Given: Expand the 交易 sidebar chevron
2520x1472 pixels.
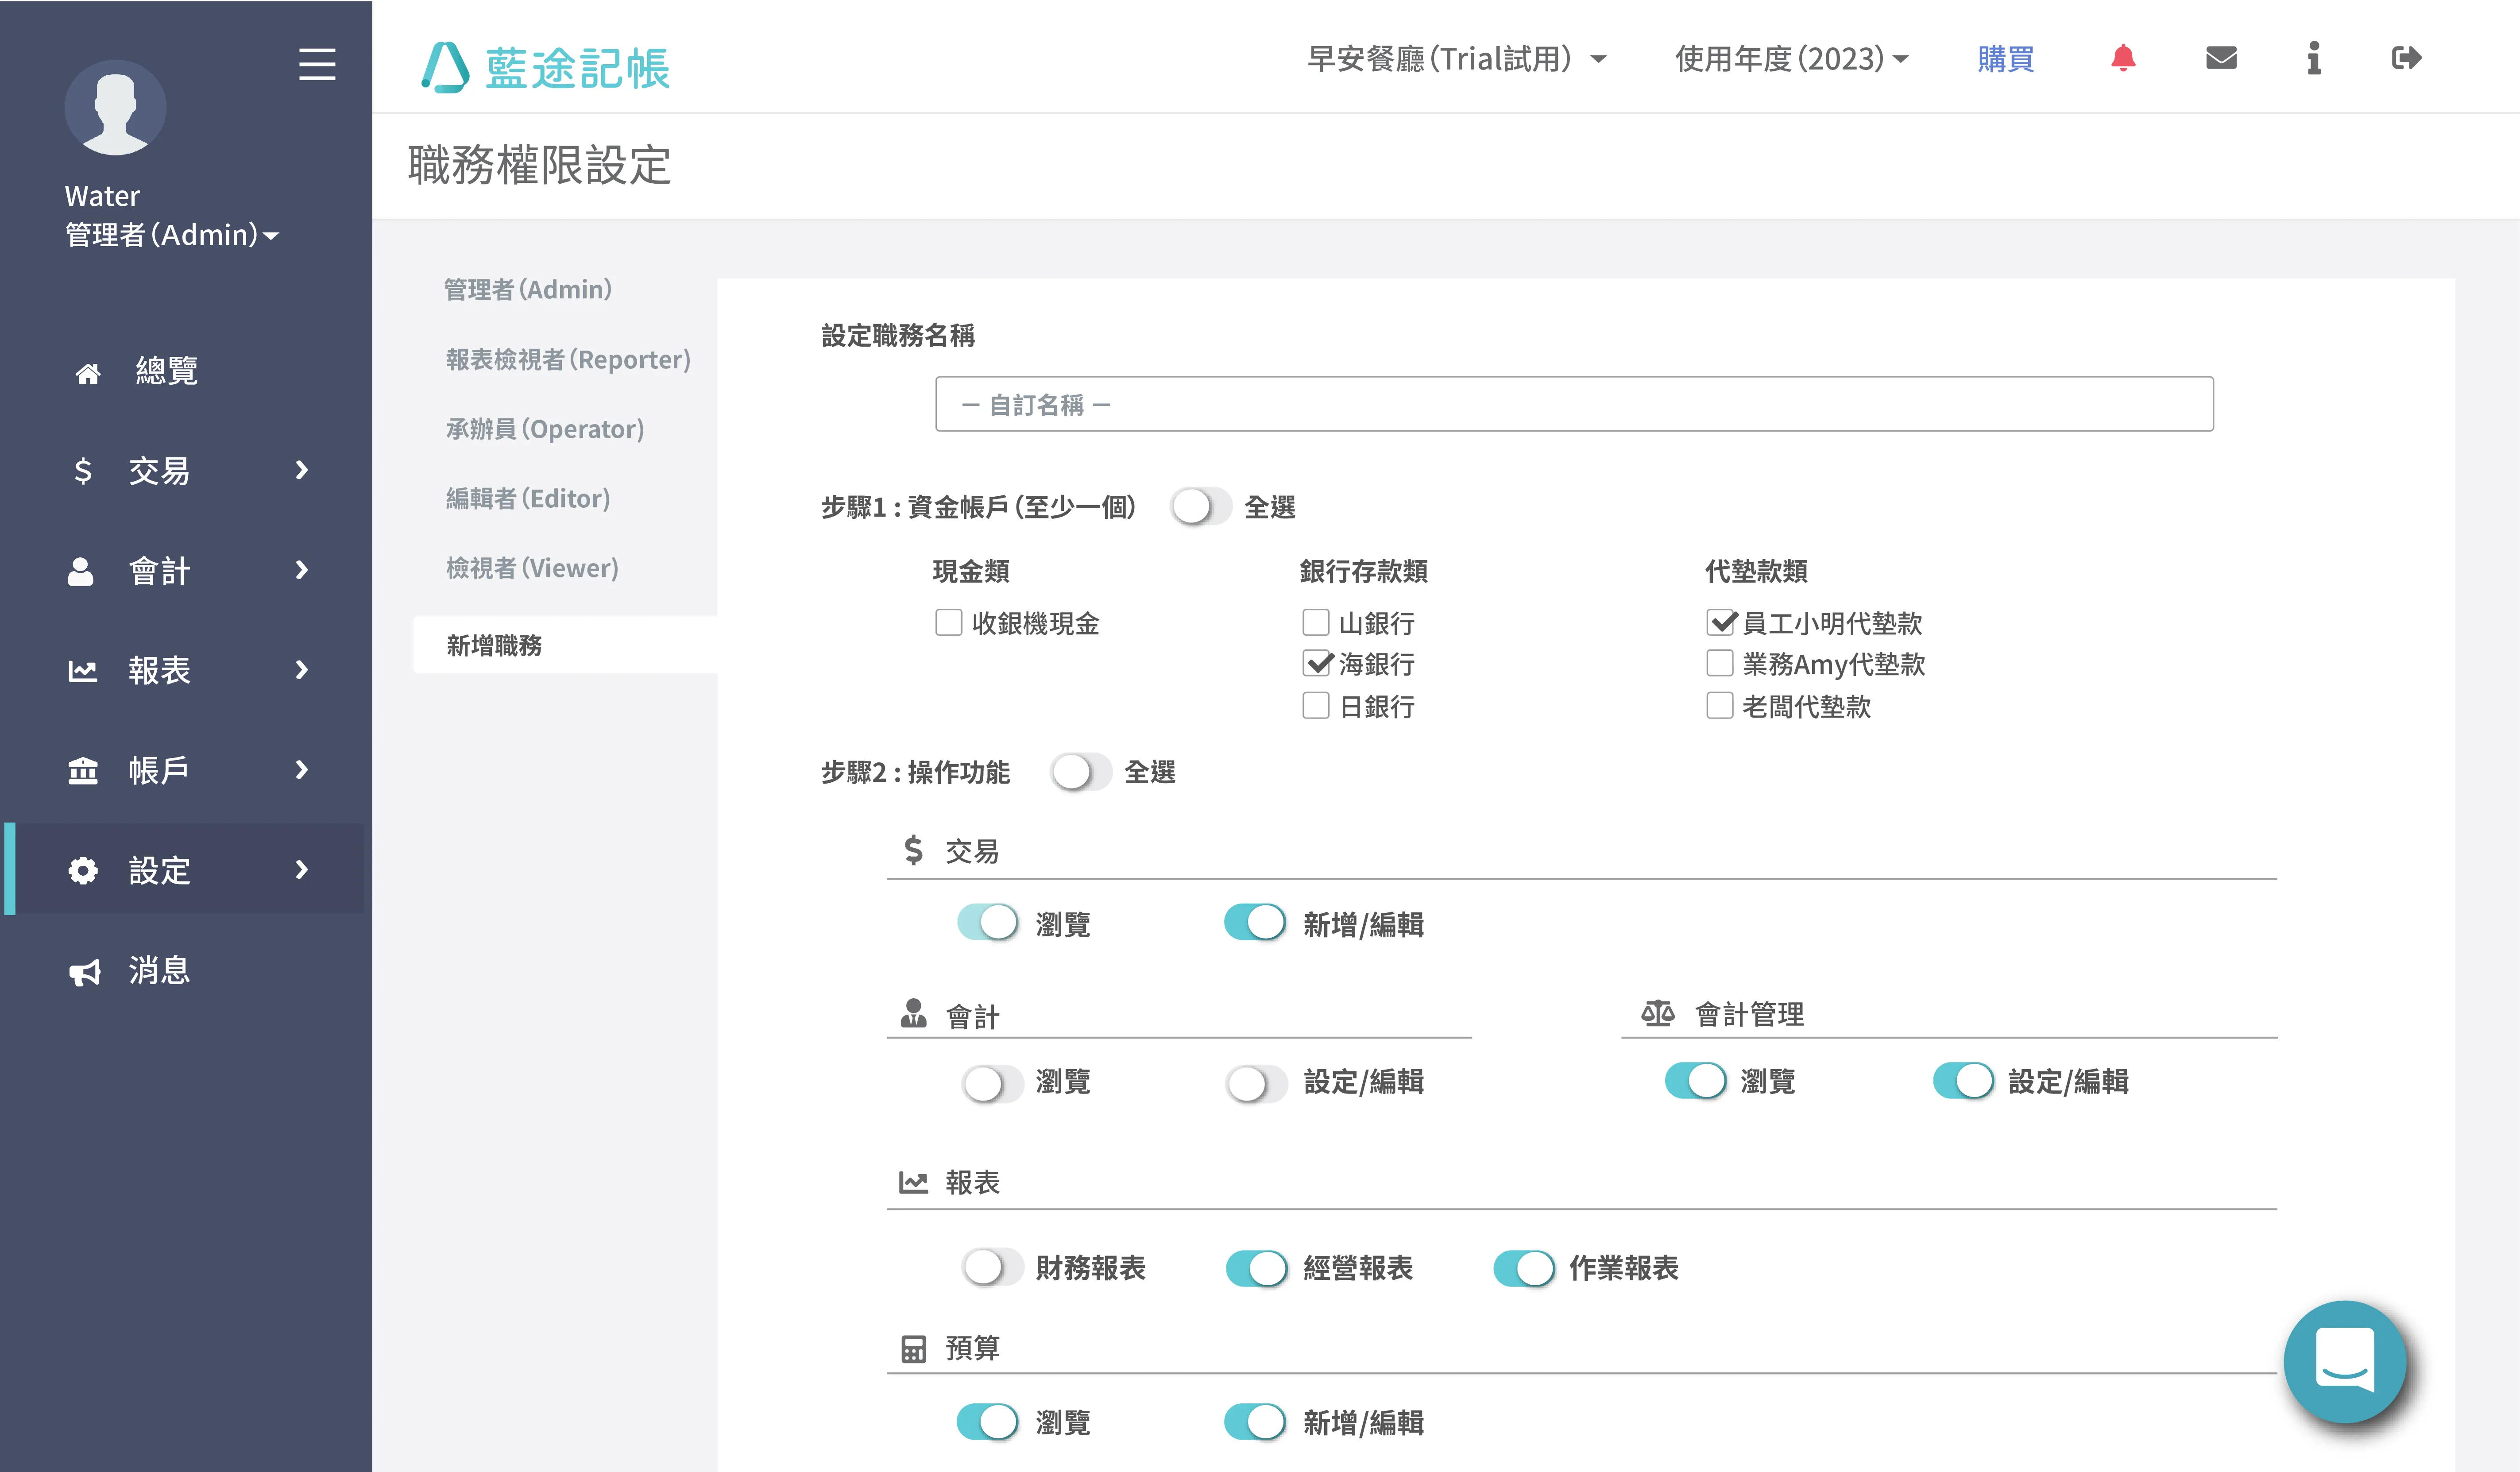Looking at the screenshot, I should [302, 470].
